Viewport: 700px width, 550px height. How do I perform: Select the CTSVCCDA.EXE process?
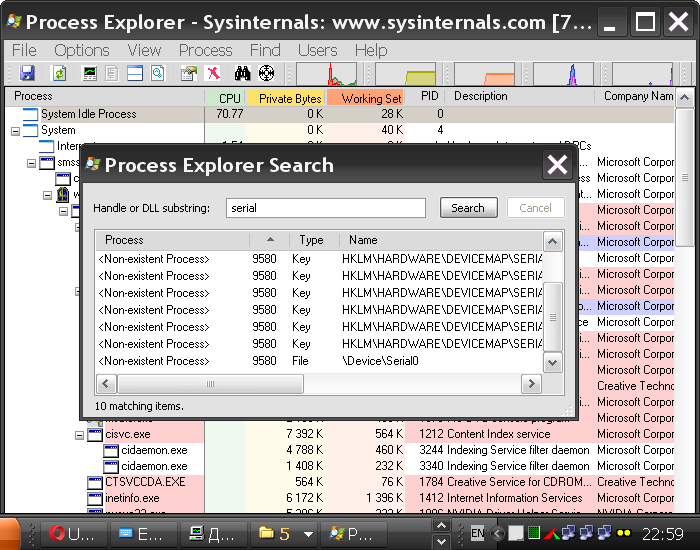145,482
